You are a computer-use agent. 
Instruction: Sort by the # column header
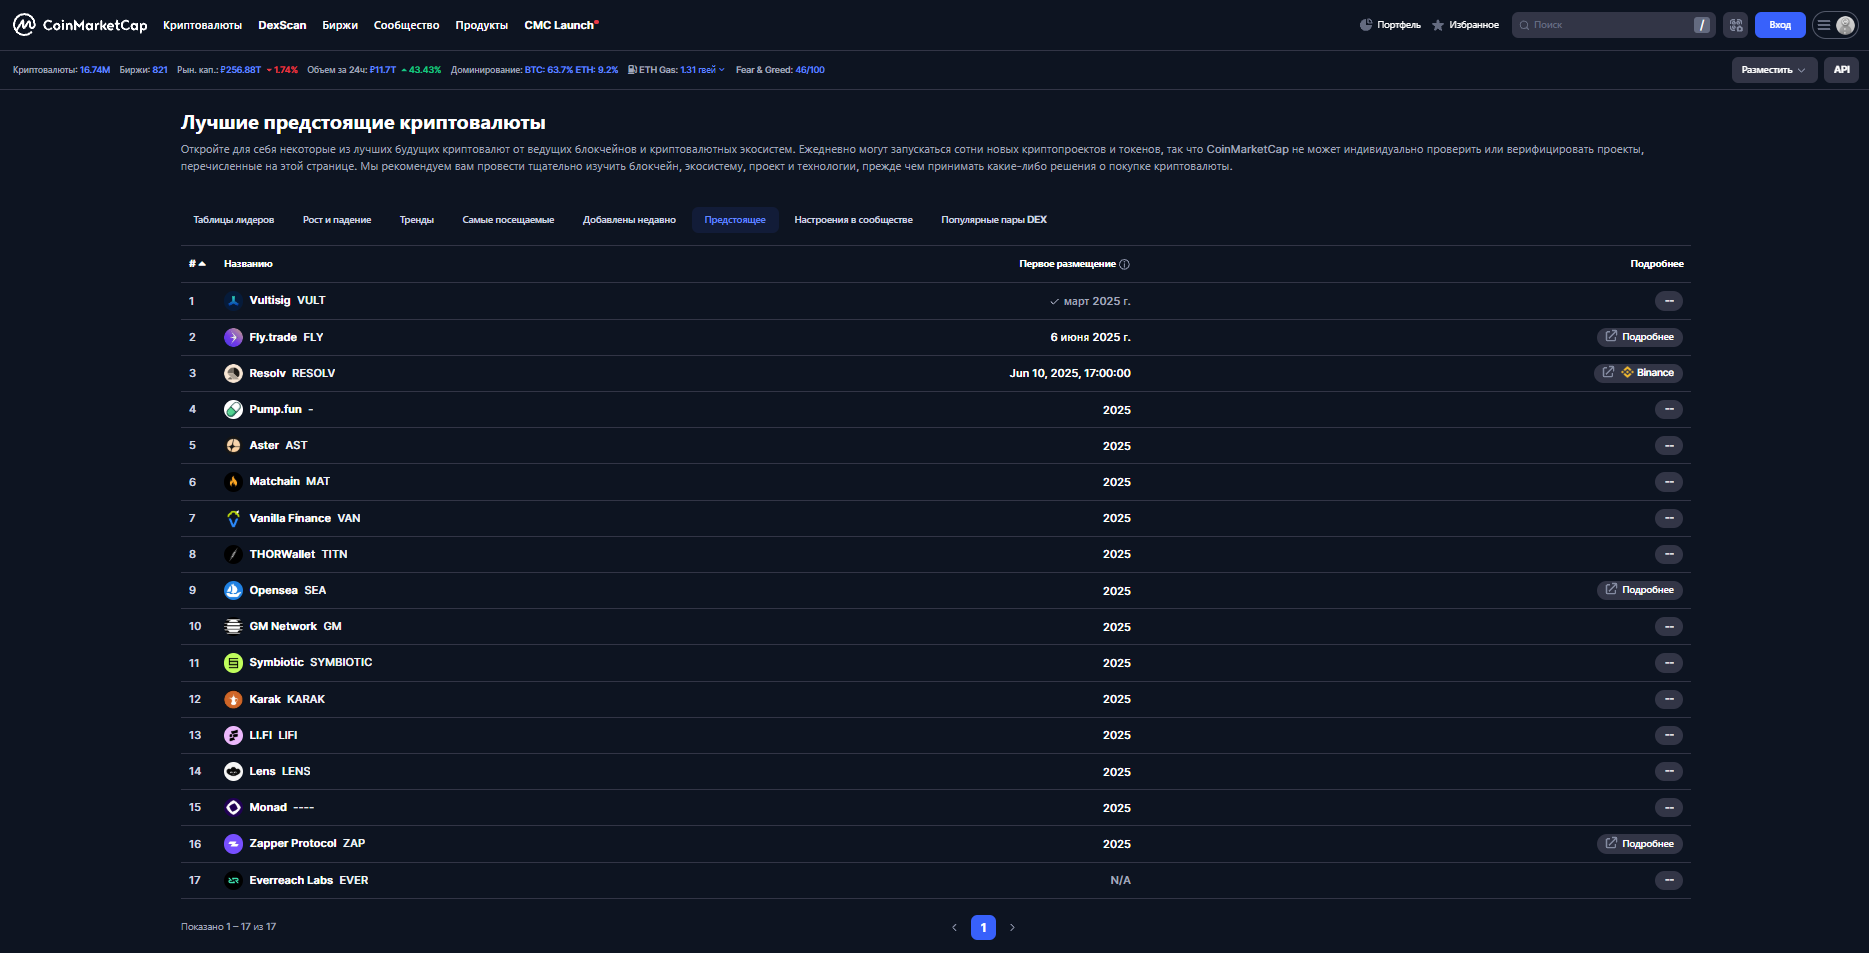point(197,264)
